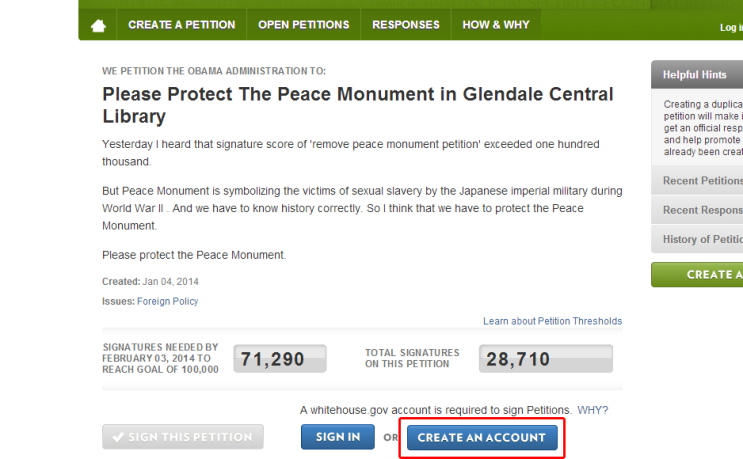Open the Foreign Policy issue link
This screenshot has height=459, width=743.
click(x=167, y=301)
